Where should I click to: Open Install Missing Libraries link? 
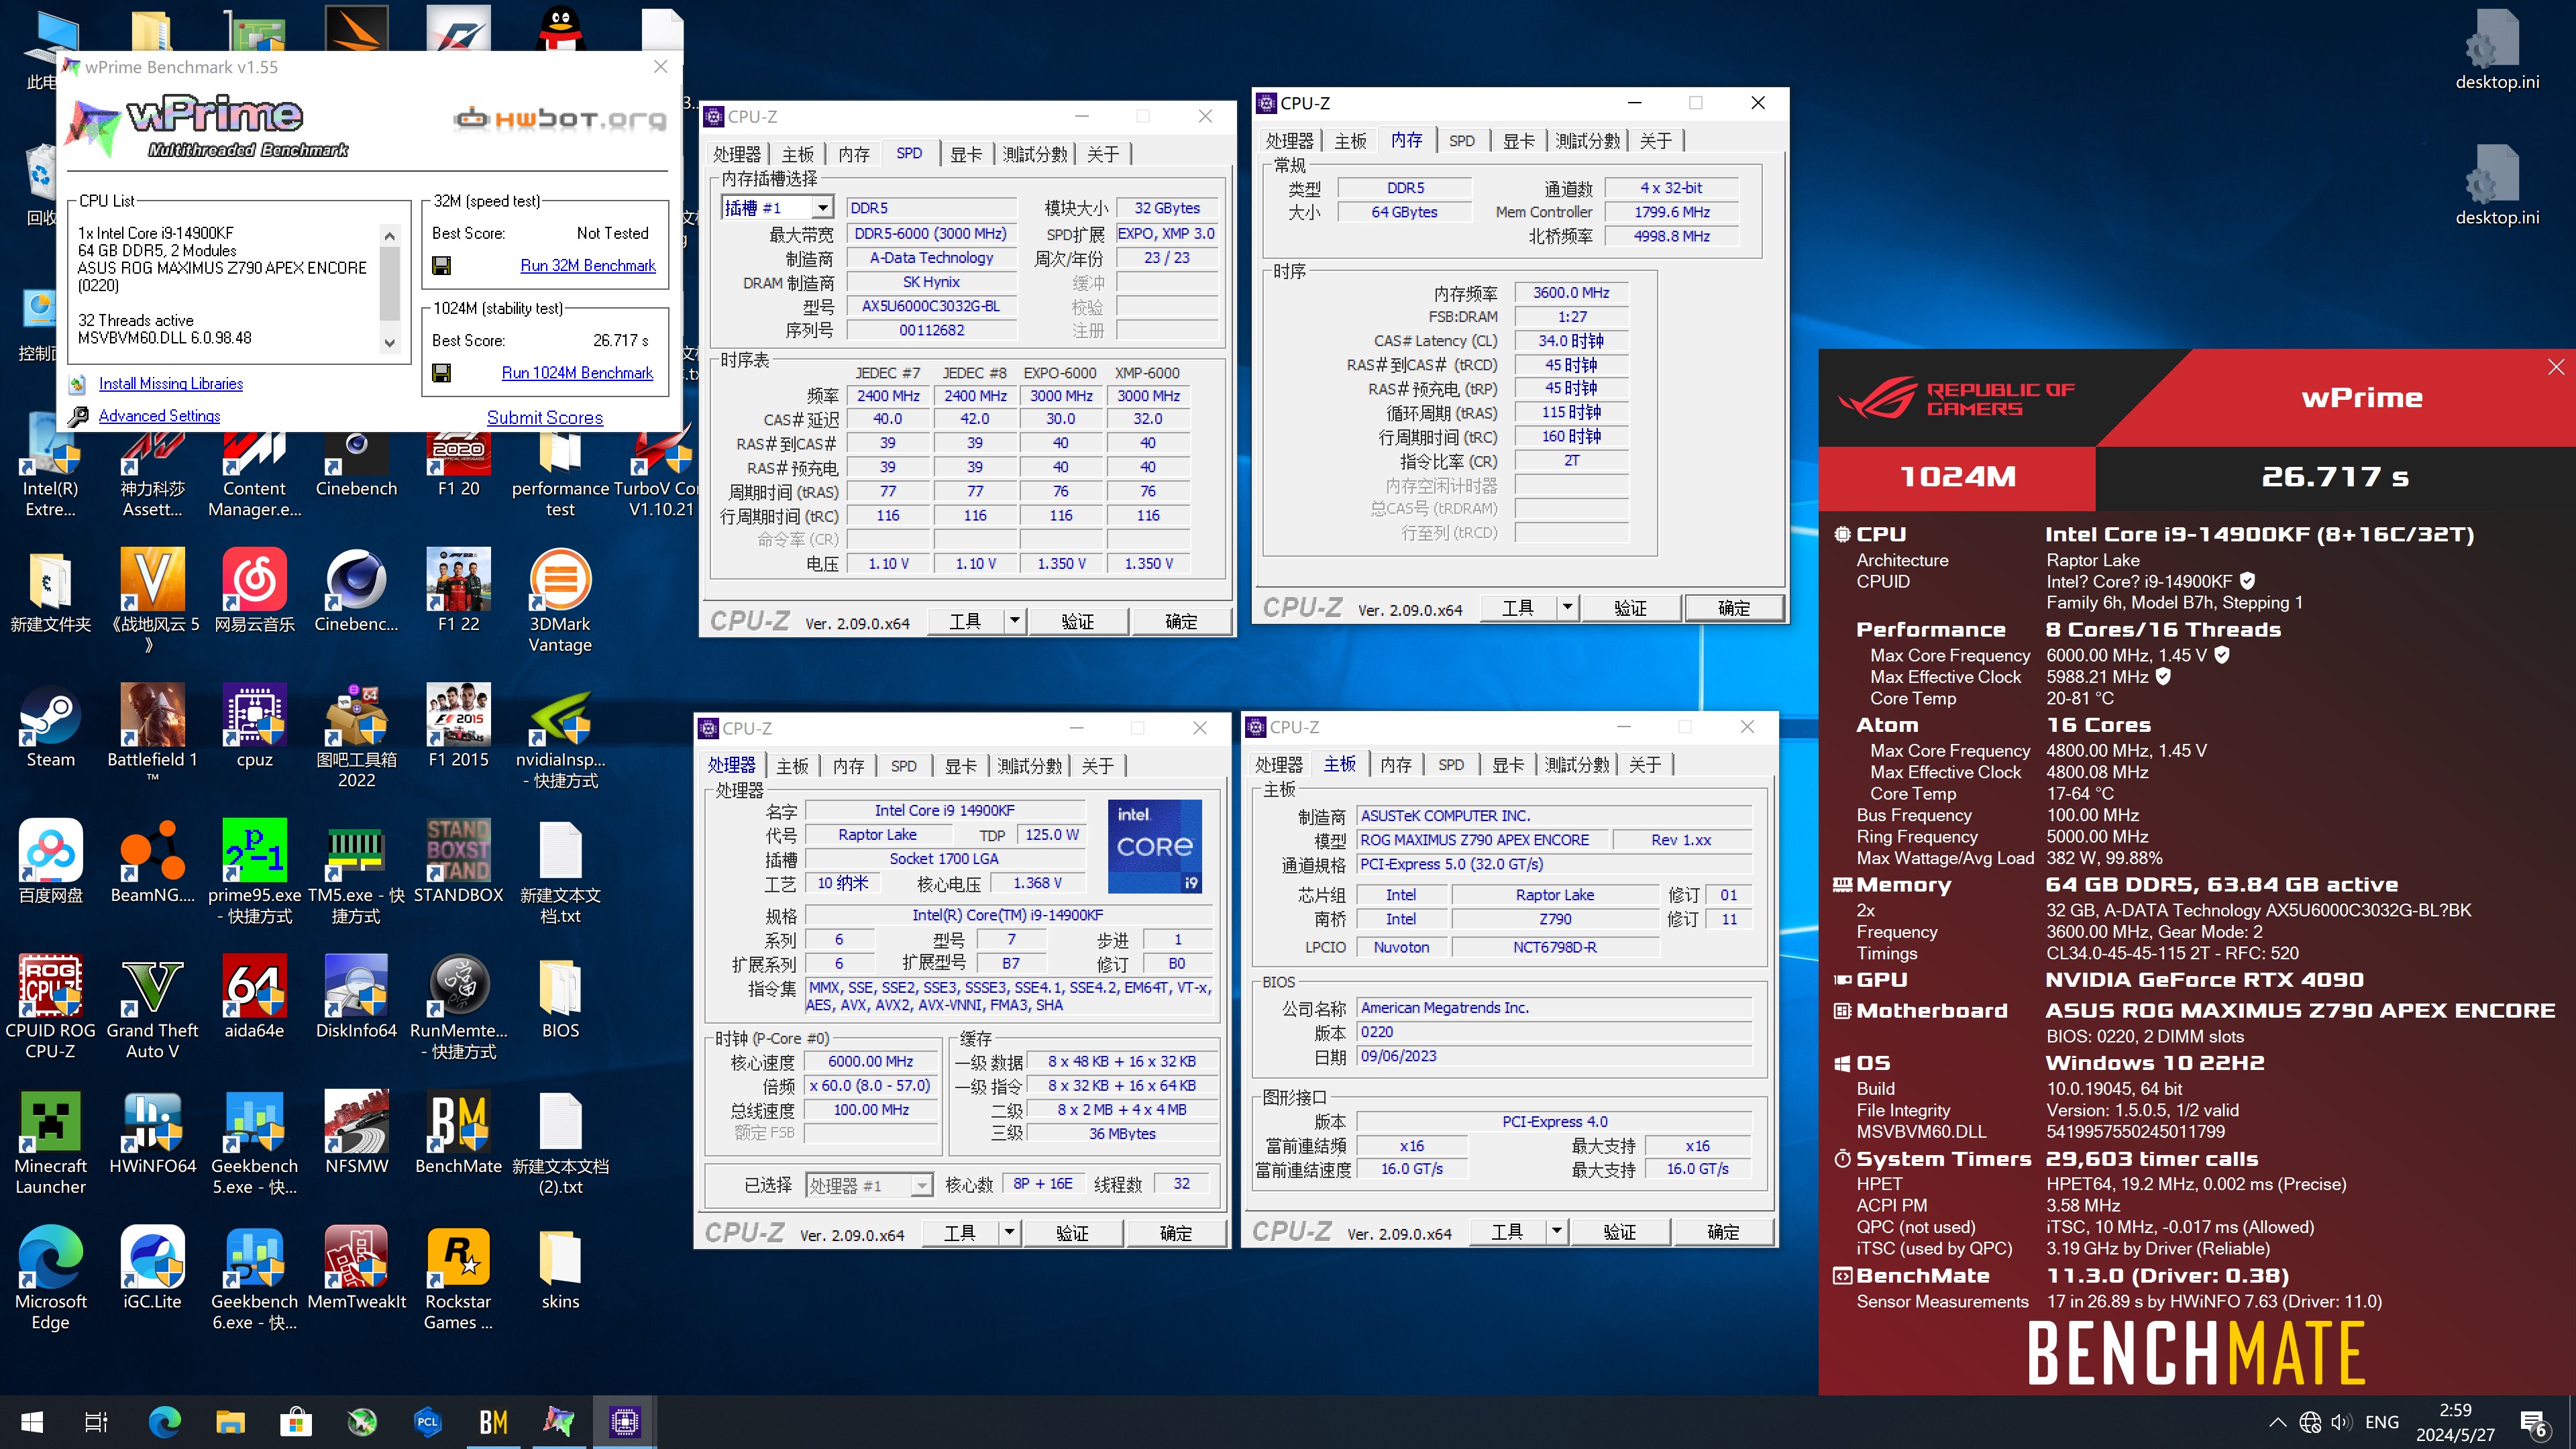point(171,383)
